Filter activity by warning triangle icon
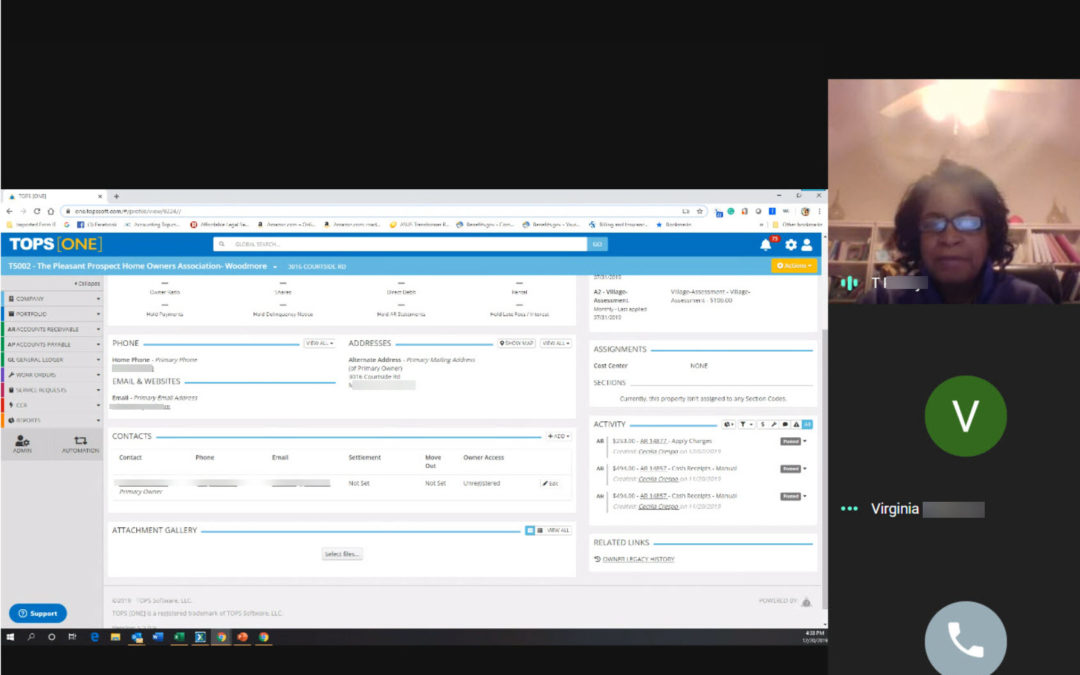Screen dimensions: 1080x675 point(796,424)
